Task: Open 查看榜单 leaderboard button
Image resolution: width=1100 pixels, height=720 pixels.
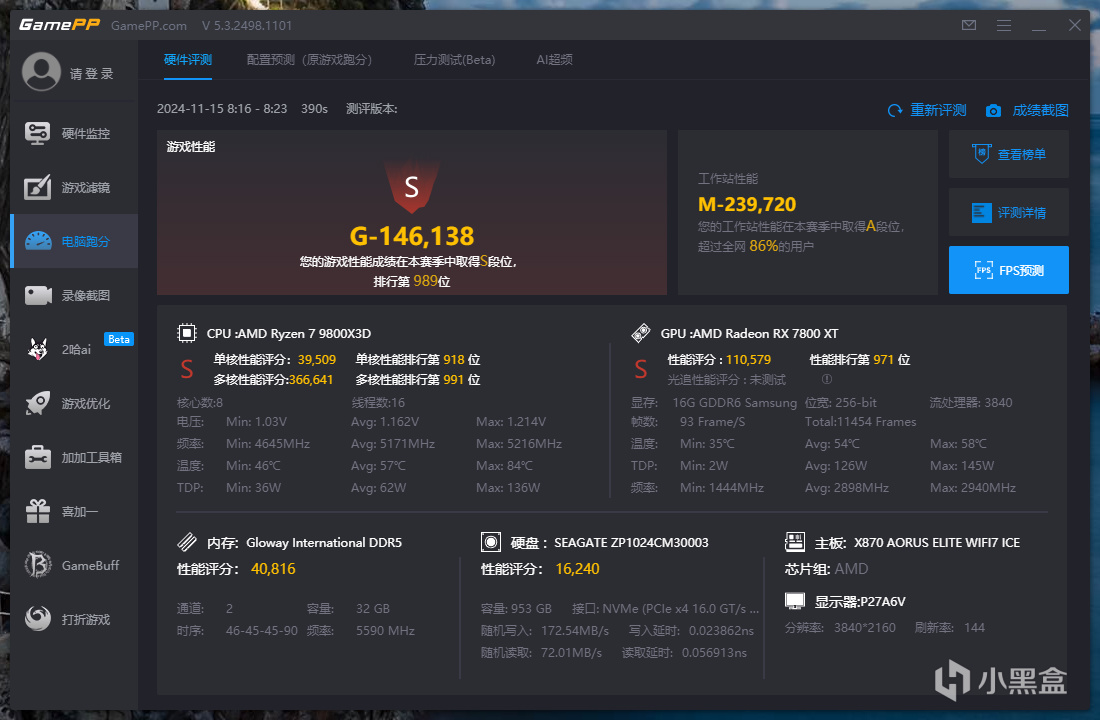Action: click(x=1009, y=154)
